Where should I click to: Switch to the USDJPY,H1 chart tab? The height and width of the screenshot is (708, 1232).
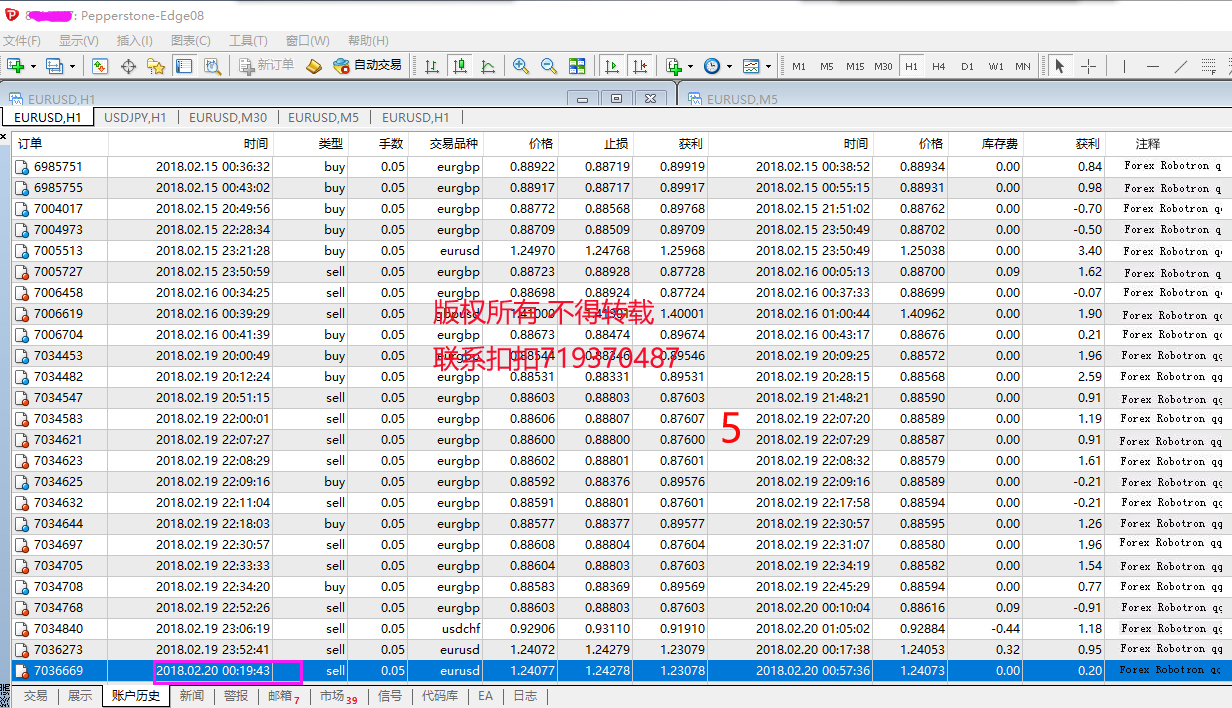coord(135,117)
